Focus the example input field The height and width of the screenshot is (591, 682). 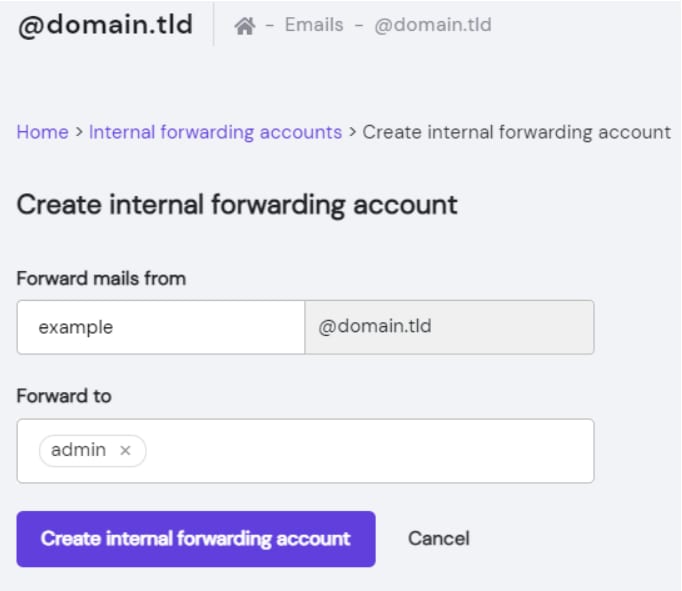tap(160, 327)
